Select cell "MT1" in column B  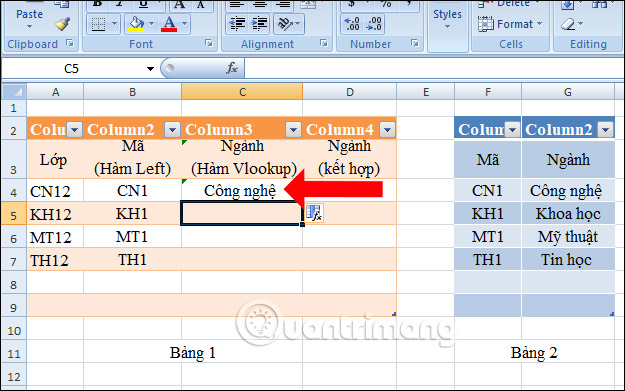(x=132, y=237)
